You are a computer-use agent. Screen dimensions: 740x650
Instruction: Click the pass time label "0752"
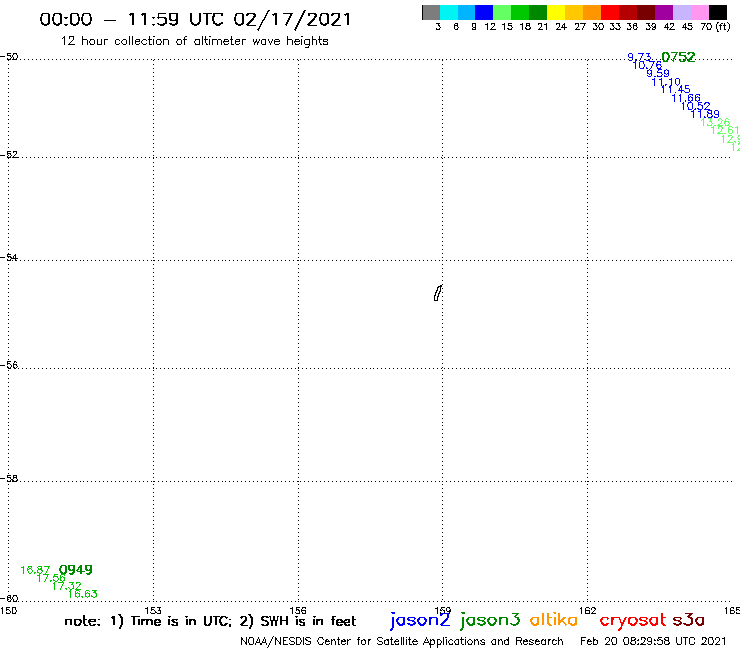point(678,57)
